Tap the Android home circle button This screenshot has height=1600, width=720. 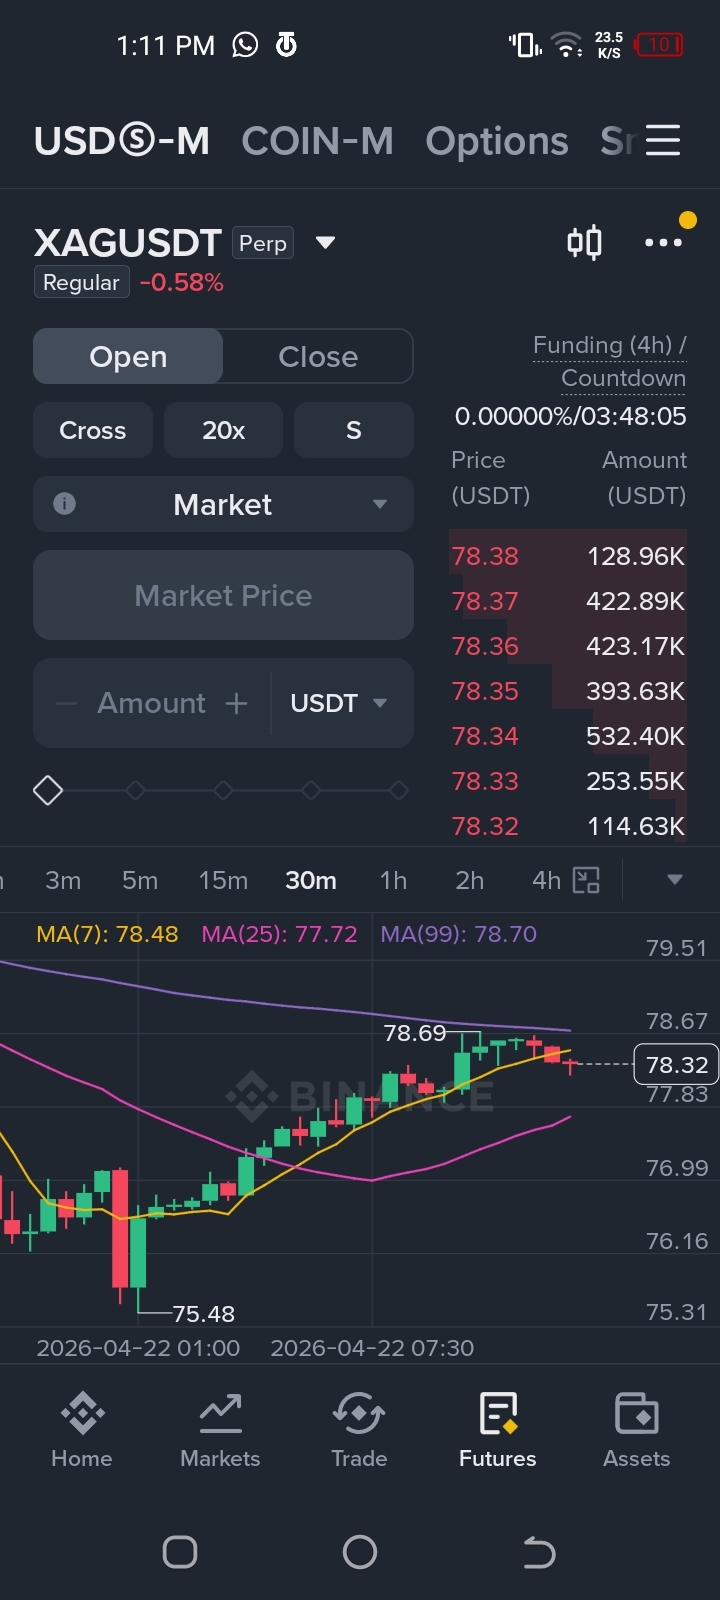click(x=360, y=1552)
